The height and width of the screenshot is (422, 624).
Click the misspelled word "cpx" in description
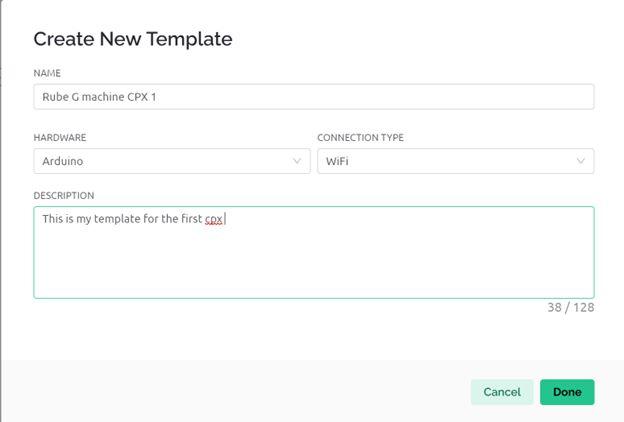(214, 218)
